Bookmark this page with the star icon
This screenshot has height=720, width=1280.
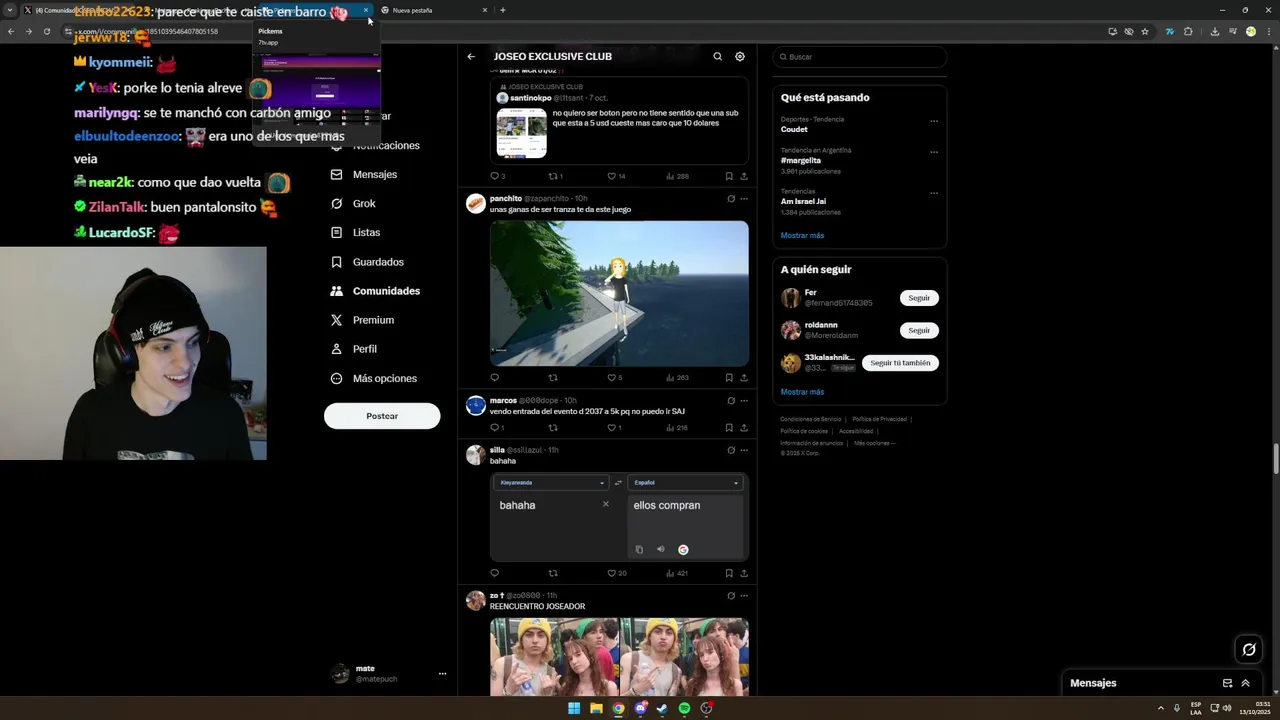point(1145,31)
